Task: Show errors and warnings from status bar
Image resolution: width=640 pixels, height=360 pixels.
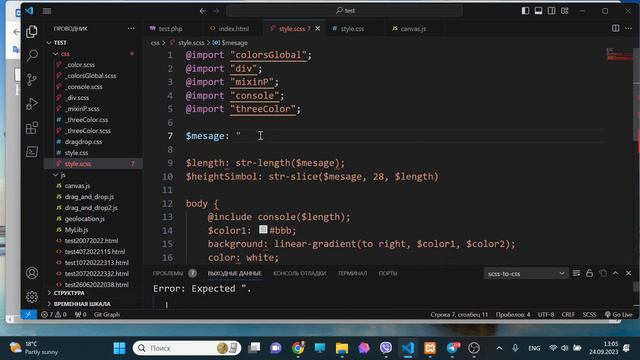Action: coord(53,315)
